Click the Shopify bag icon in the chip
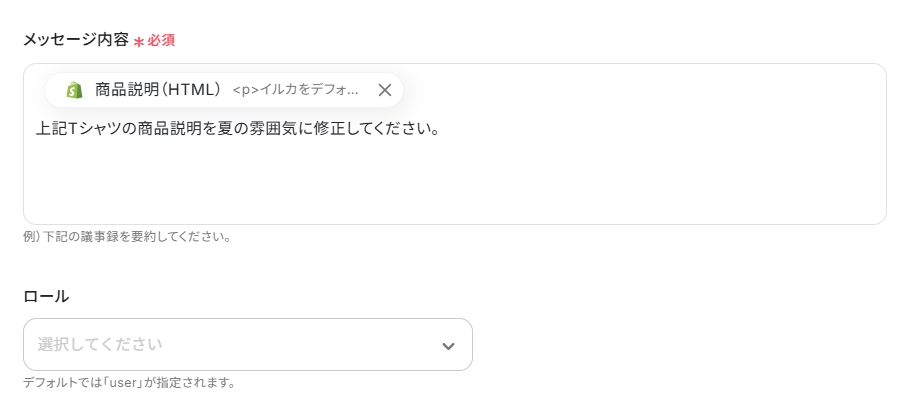Image resolution: width=915 pixels, height=415 pixels. [74, 90]
